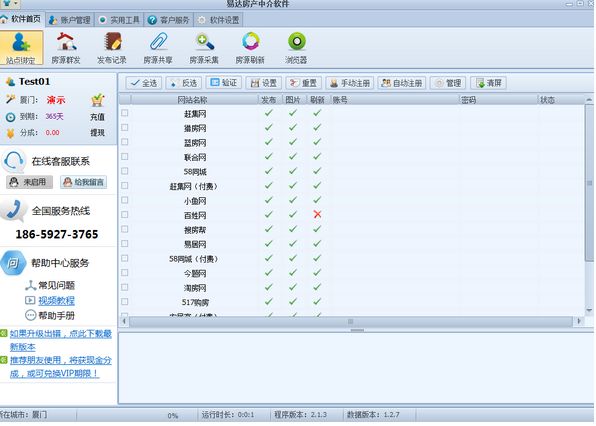Click the 全国服务热线 phone icon
596x426 pixels.
[14, 210]
